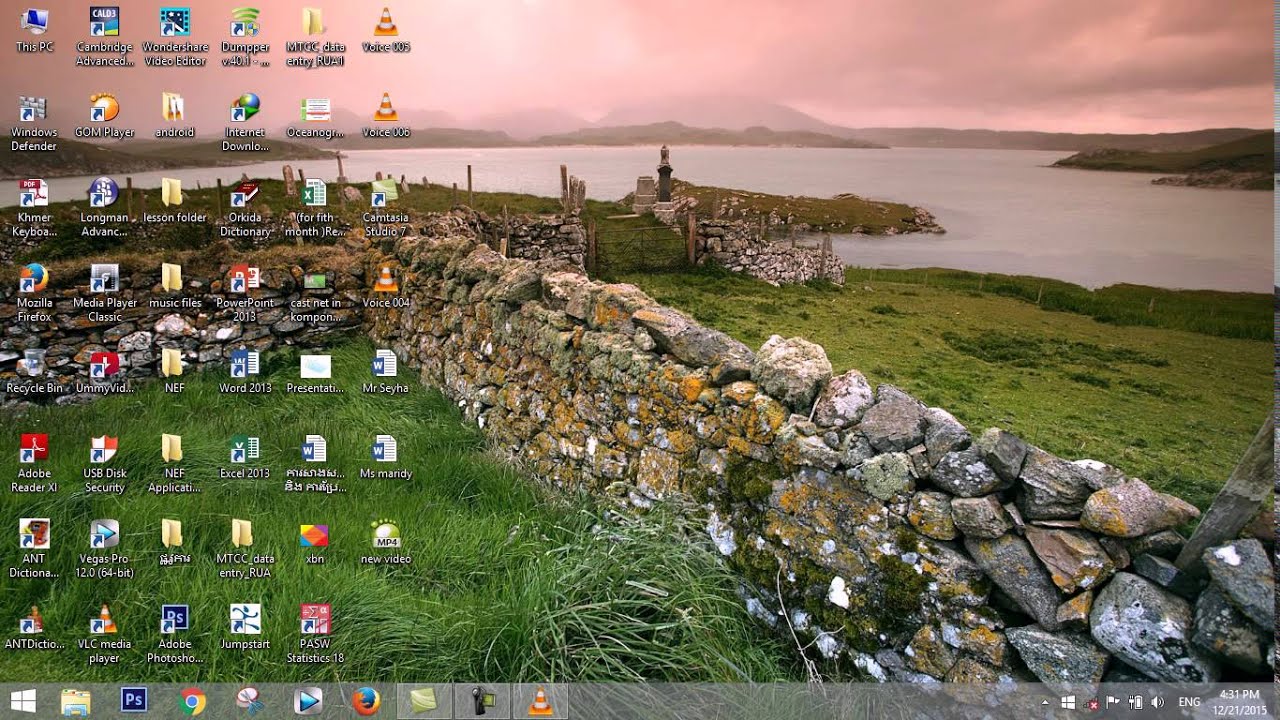Open USB Disk Security shortcut

coord(104,464)
